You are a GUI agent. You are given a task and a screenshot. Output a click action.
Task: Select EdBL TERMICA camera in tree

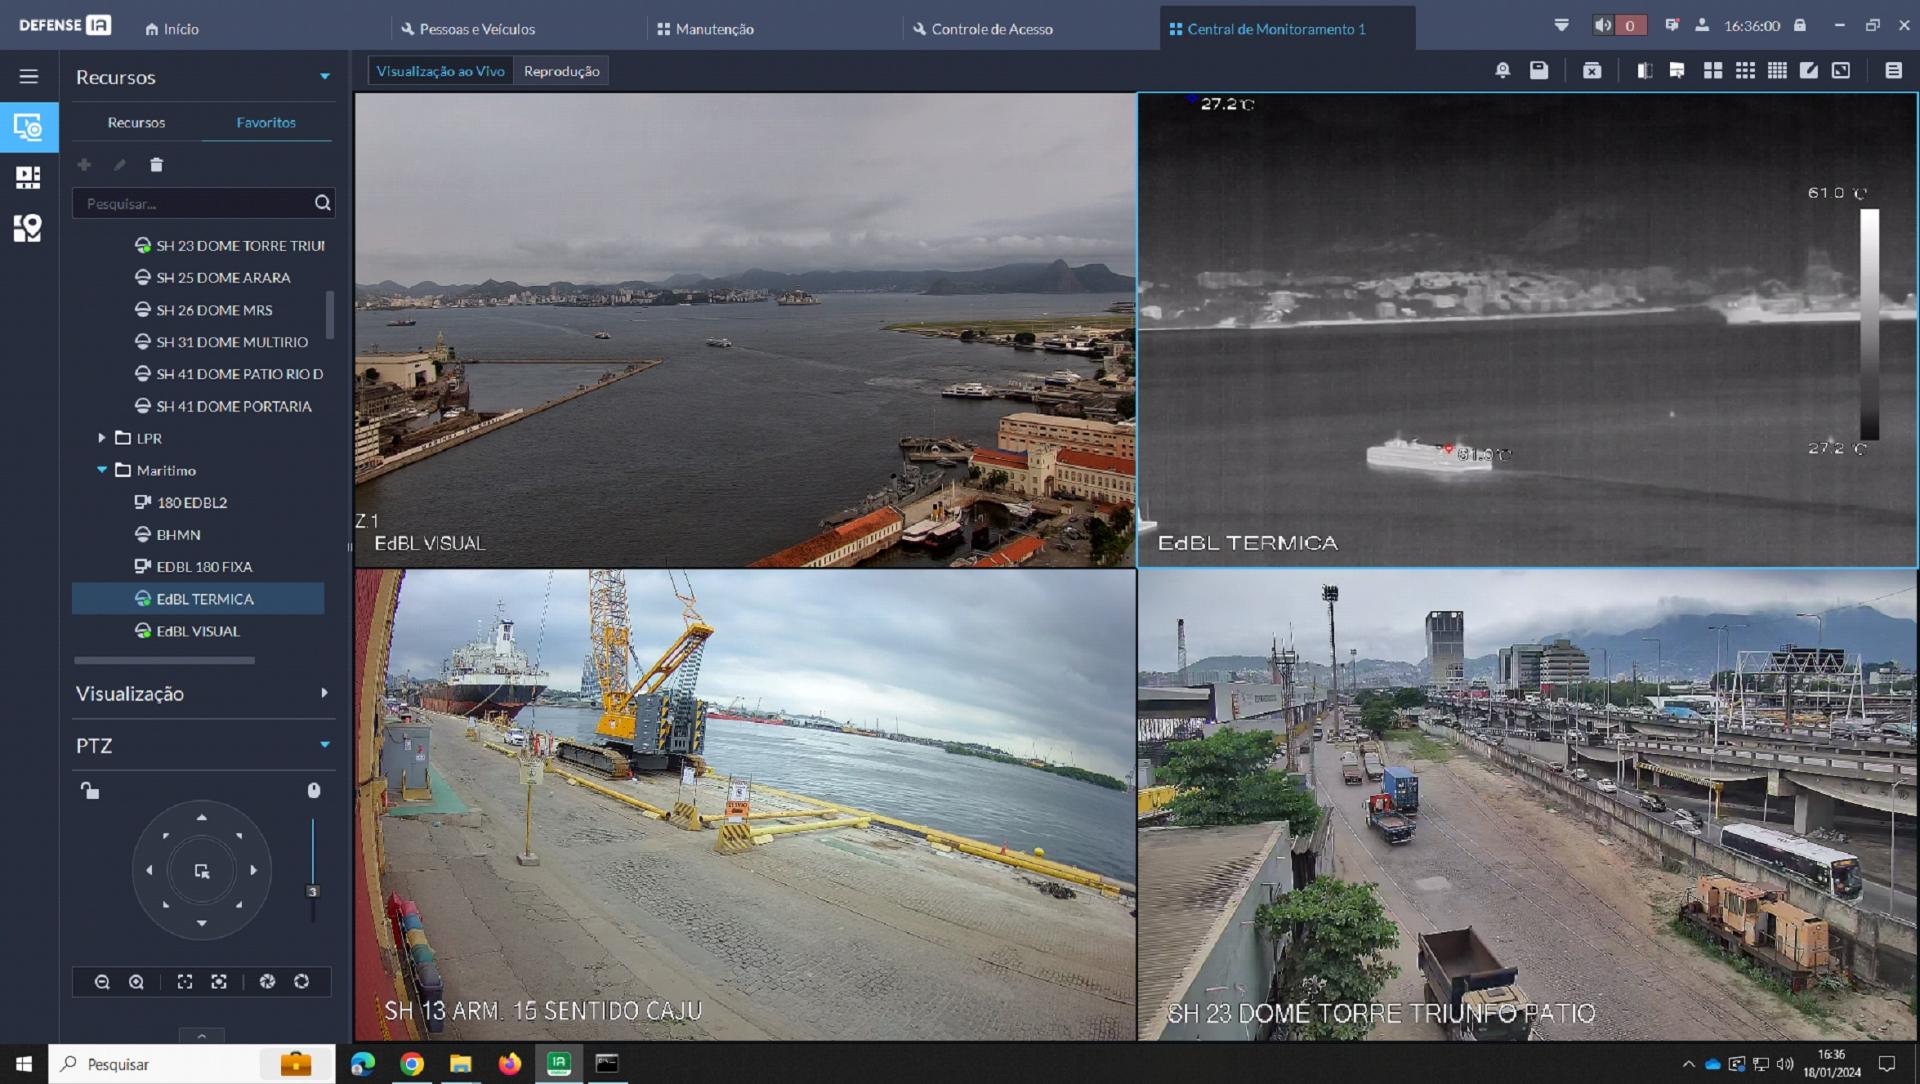click(x=198, y=599)
